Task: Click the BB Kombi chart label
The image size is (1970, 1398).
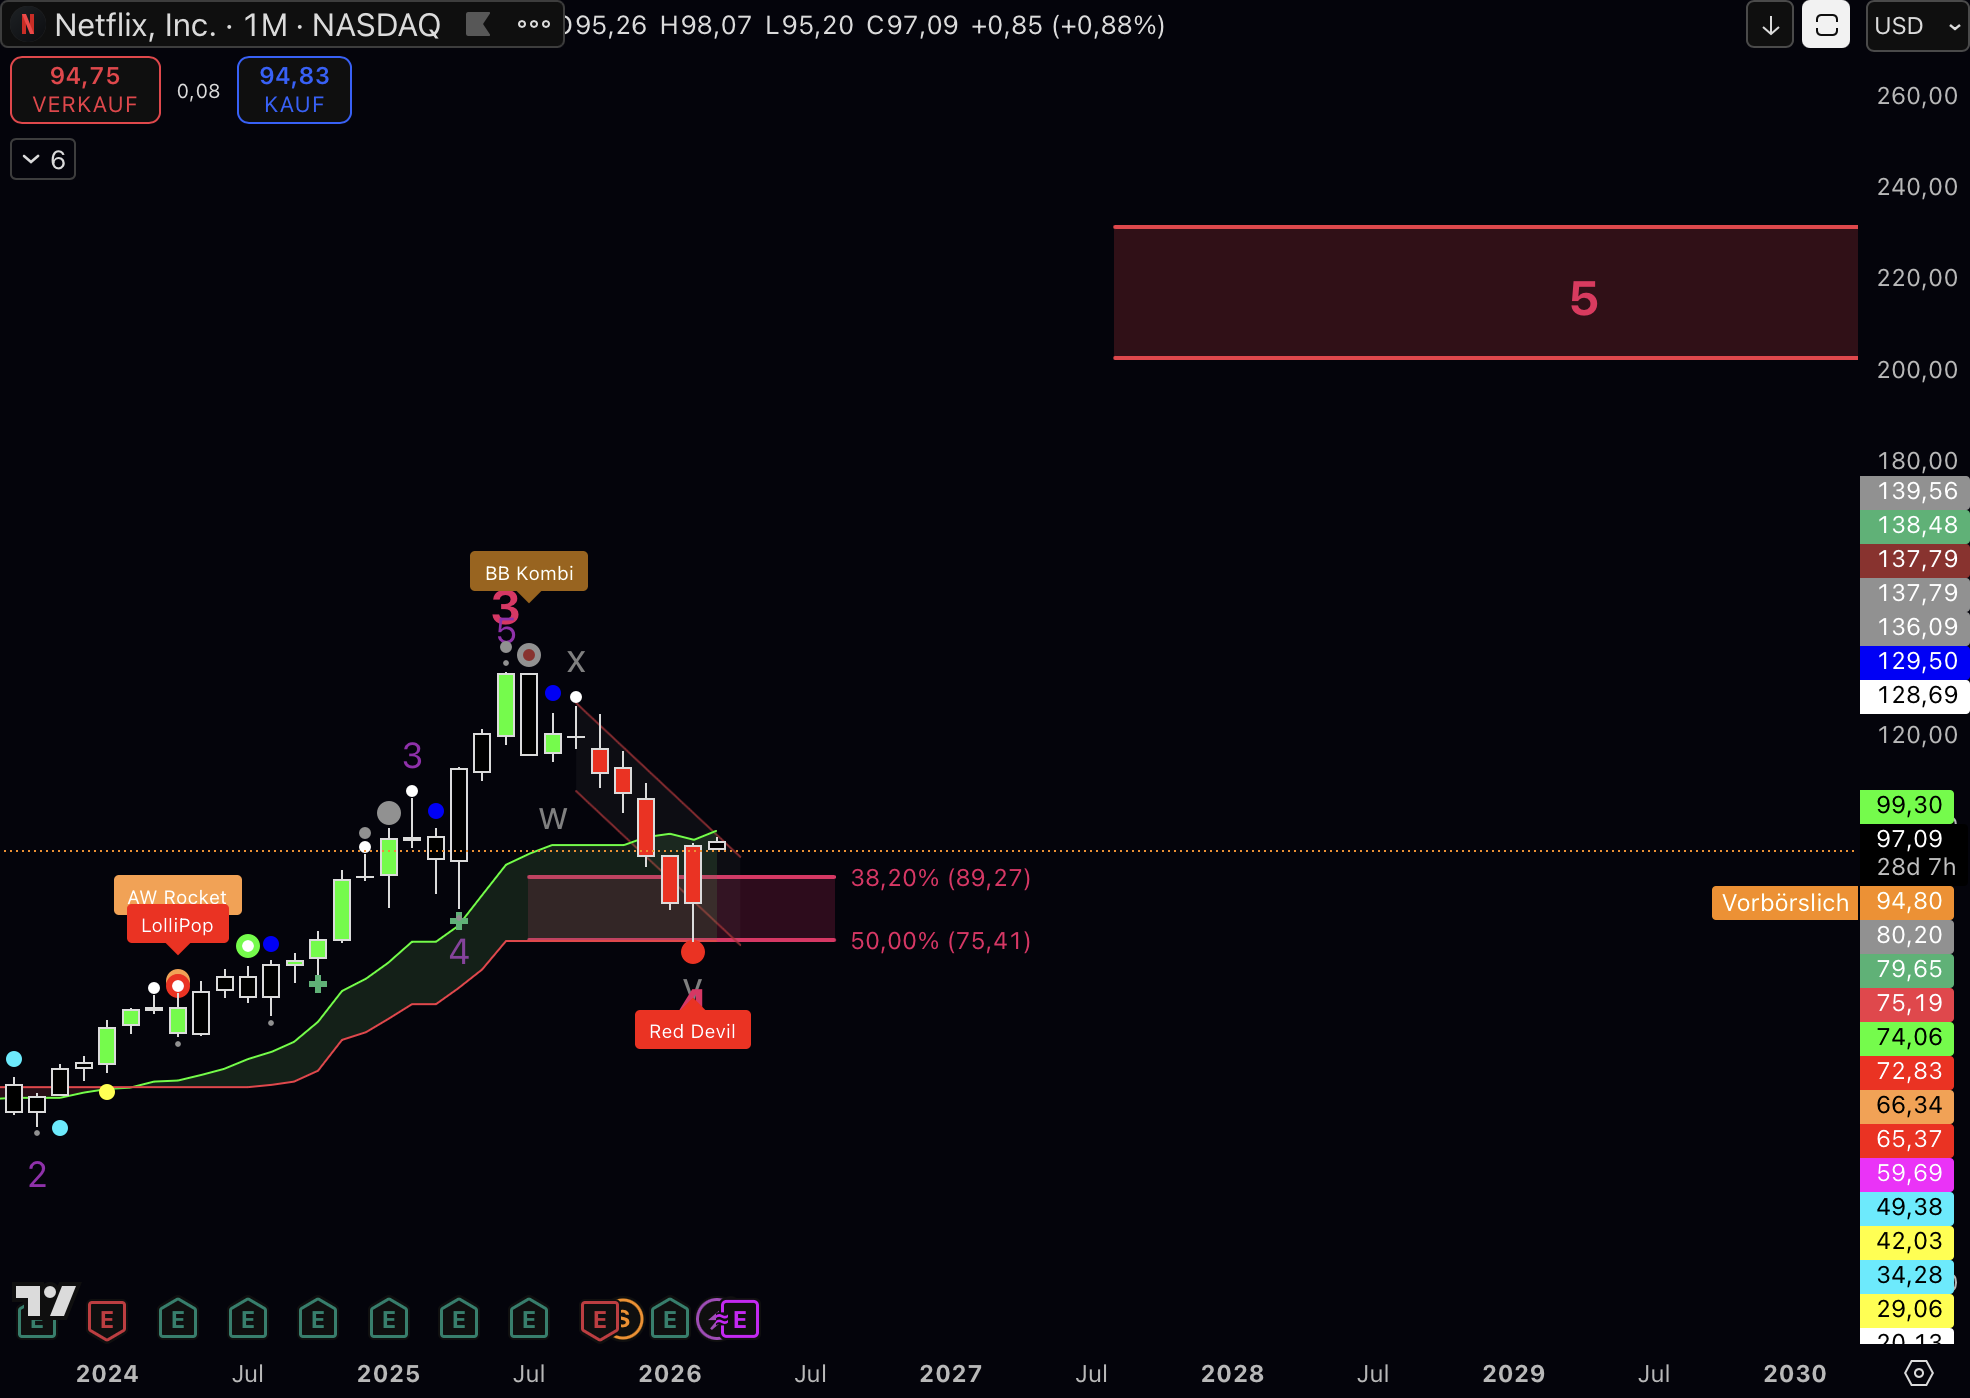Action: click(529, 572)
